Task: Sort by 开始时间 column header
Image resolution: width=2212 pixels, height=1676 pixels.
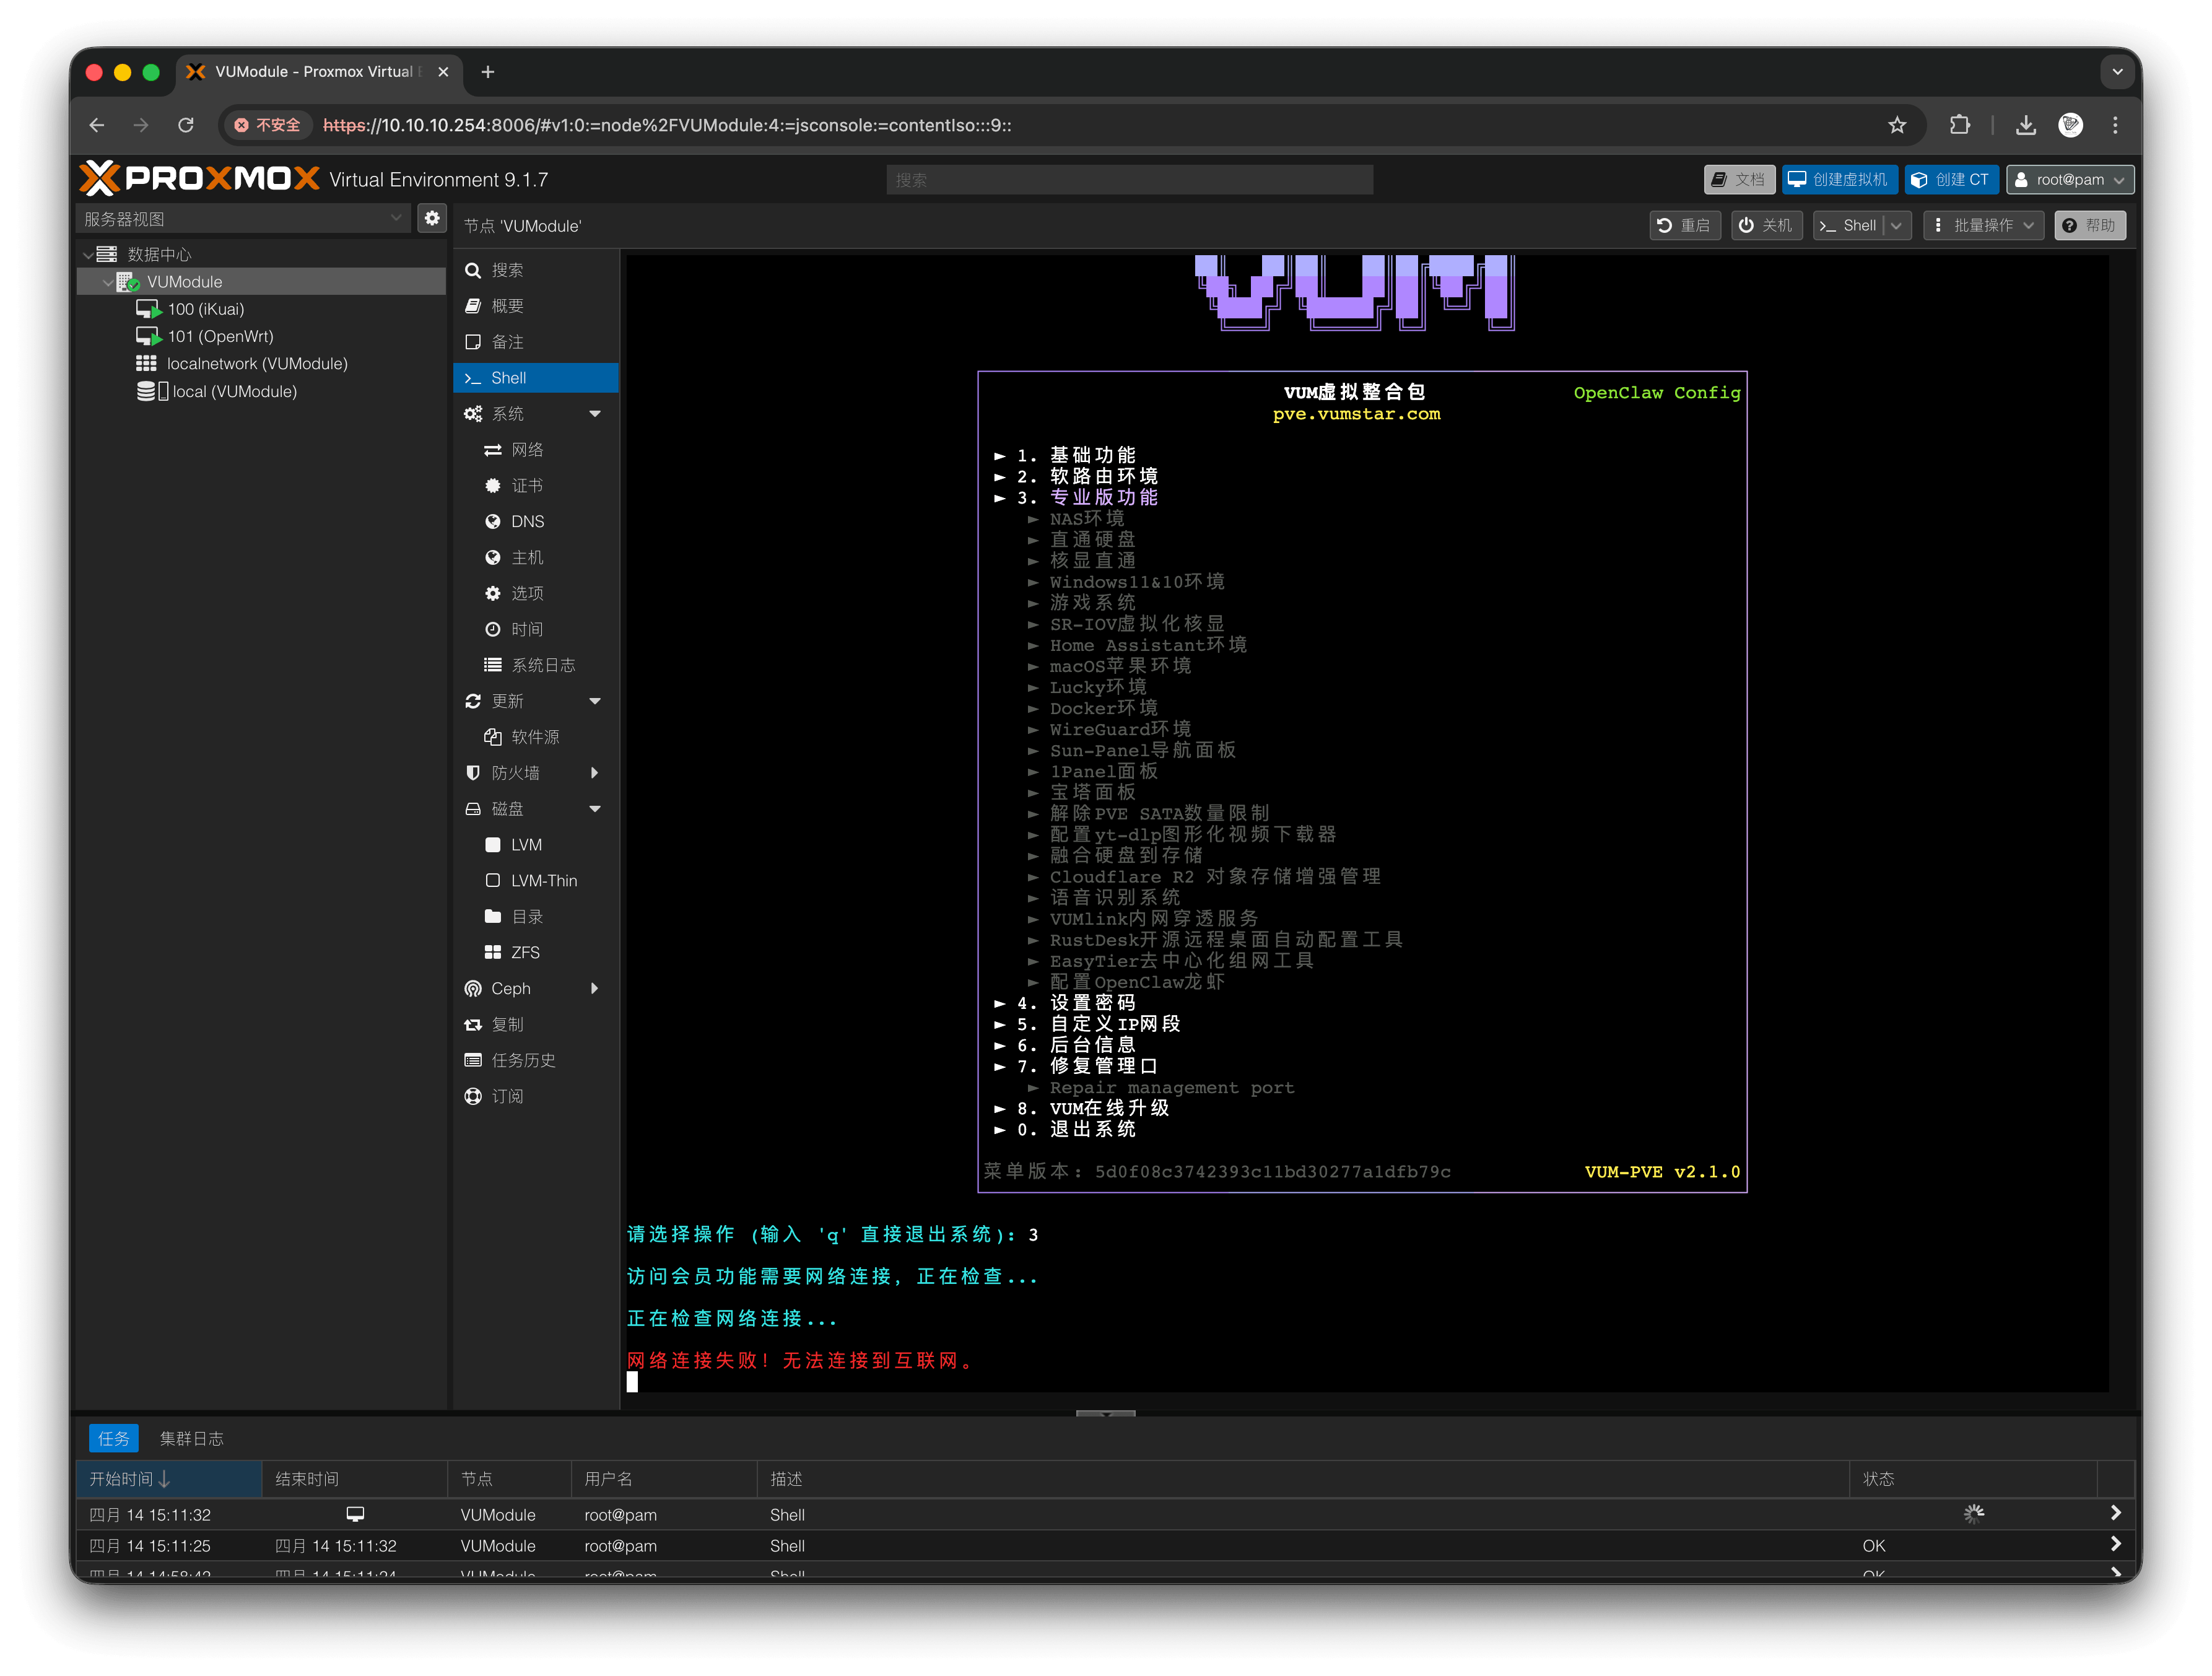Action: coord(169,1478)
